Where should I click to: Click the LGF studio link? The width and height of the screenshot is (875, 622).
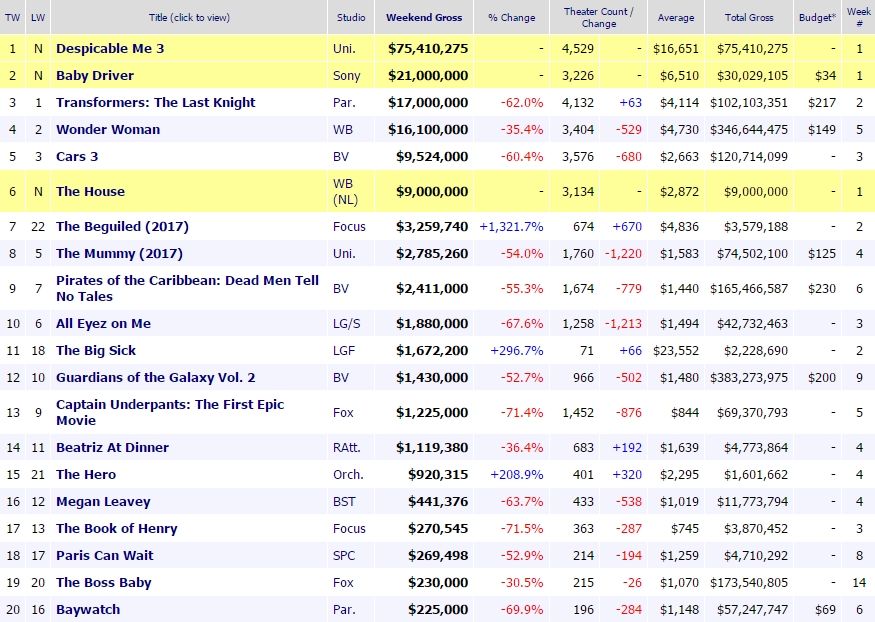[x=344, y=350]
